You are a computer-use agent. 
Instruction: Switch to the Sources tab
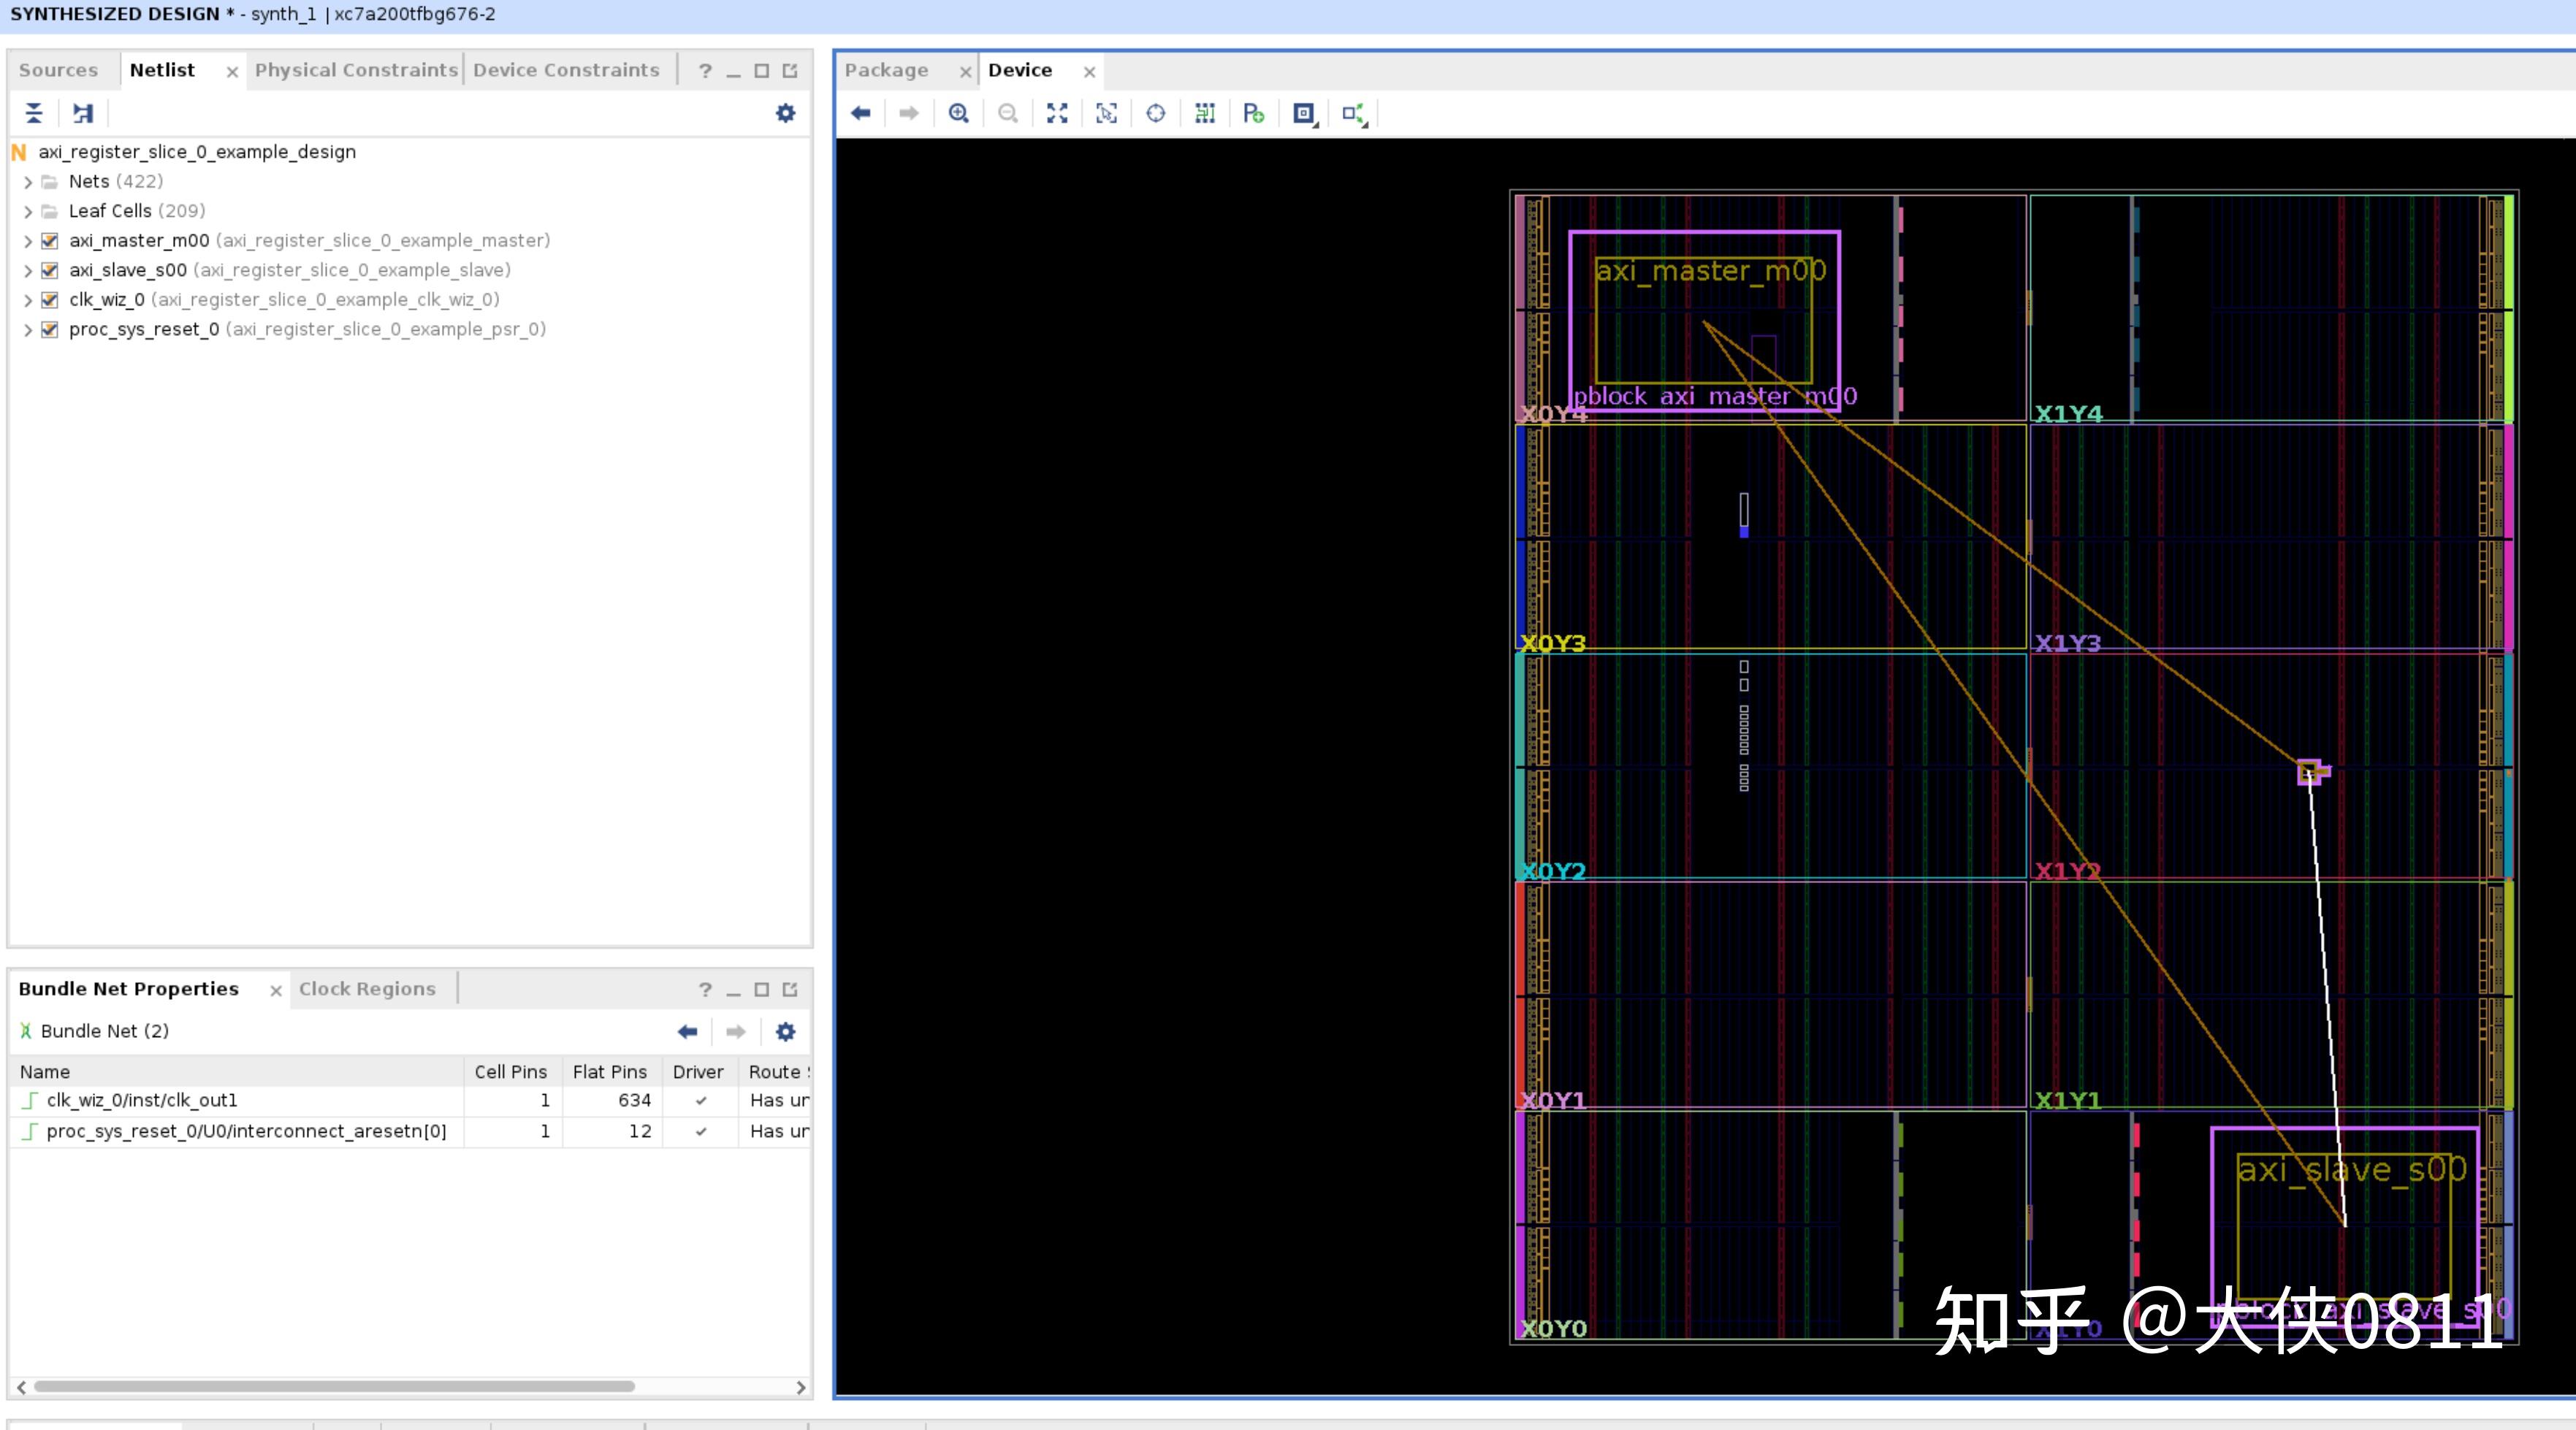58,70
